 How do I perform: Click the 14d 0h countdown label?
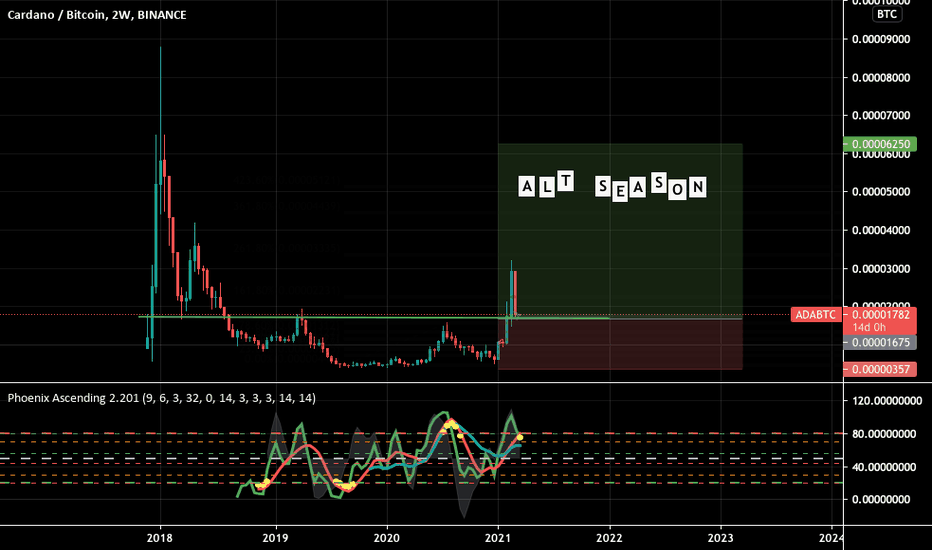868,328
